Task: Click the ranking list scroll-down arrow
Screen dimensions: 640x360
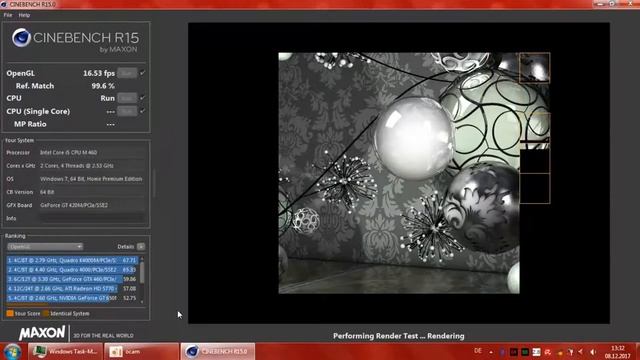Action: pyautogui.click(x=142, y=302)
